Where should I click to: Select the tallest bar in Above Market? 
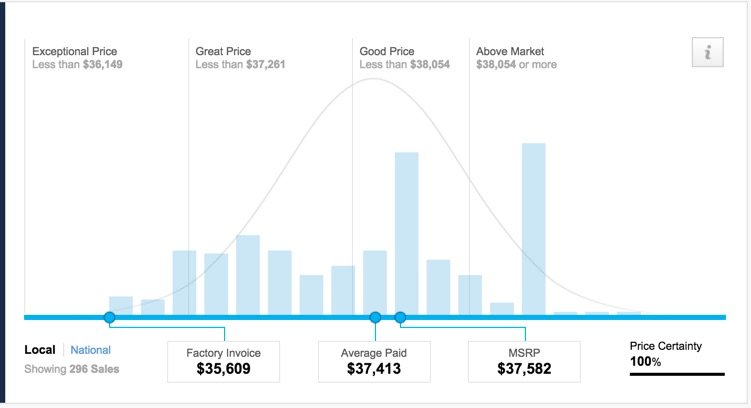tap(534, 229)
